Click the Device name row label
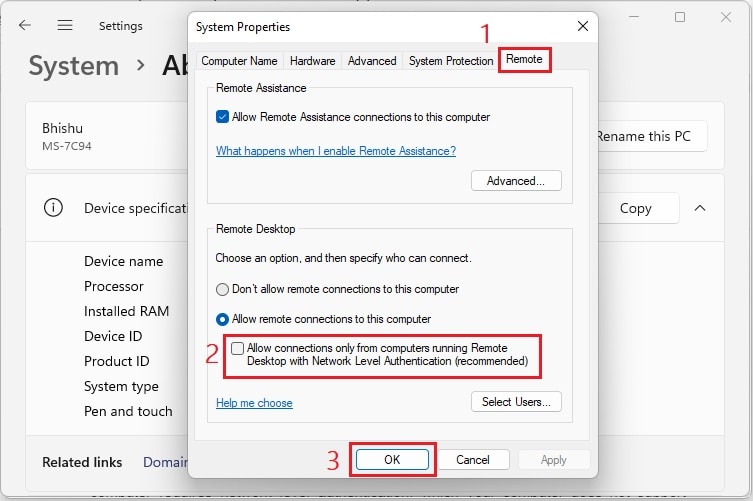Screen dimensions: 753x501 click(123, 261)
